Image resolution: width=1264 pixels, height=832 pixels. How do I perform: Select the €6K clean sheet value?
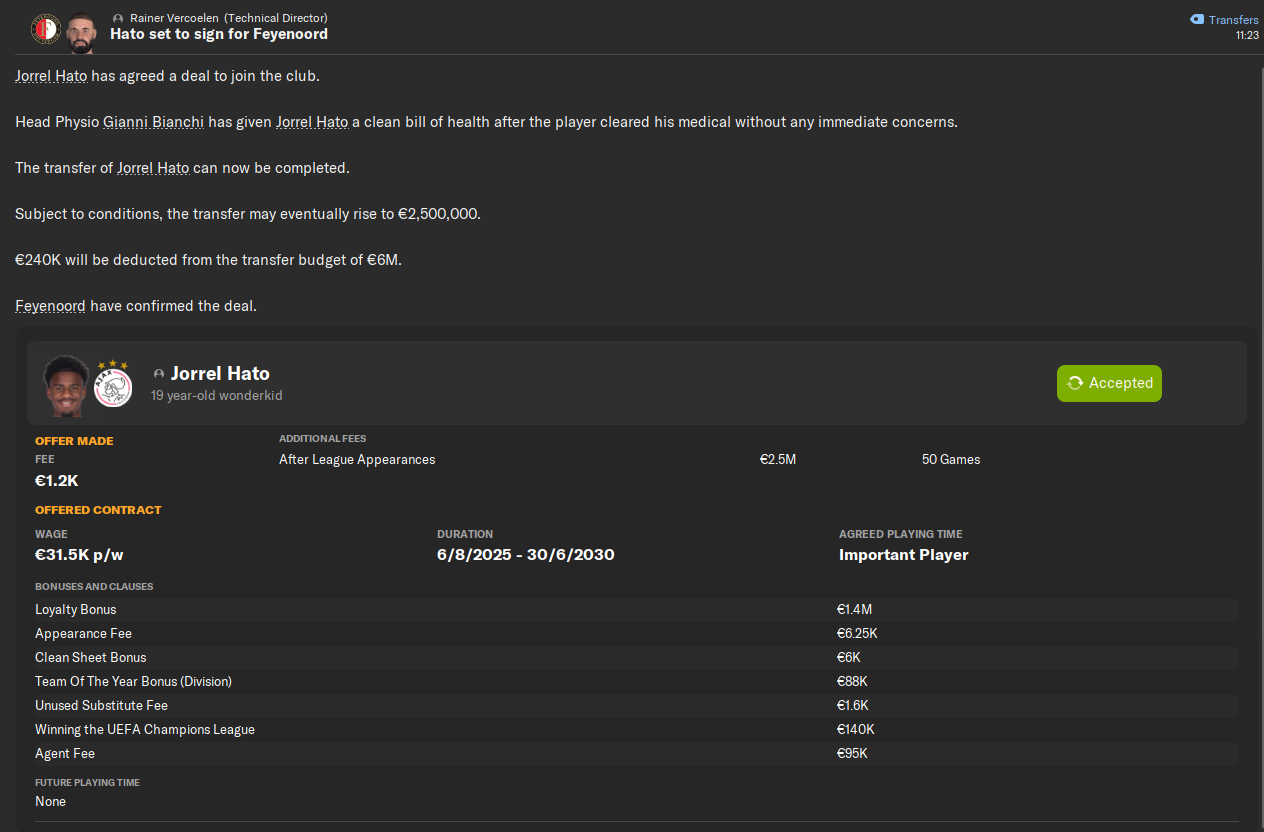click(849, 658)
